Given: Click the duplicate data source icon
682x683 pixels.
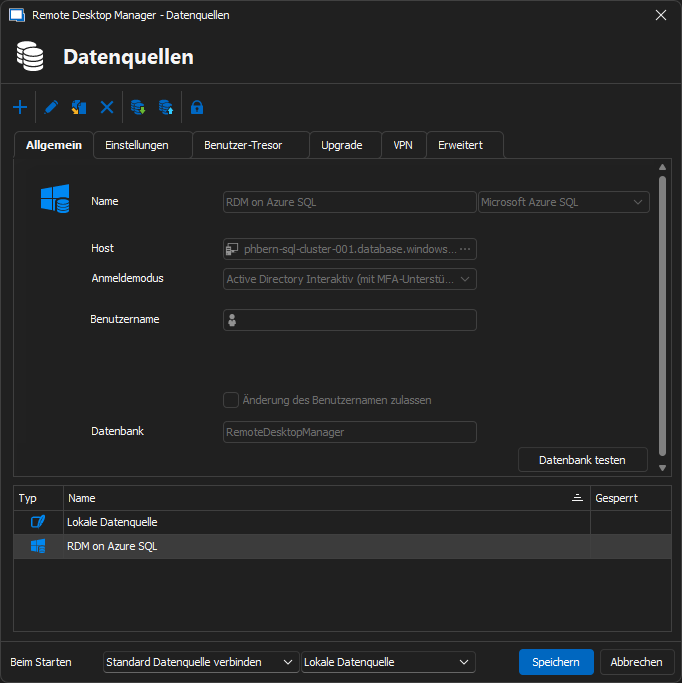Looking at the screenshot, I should click(x=79, y=107).
